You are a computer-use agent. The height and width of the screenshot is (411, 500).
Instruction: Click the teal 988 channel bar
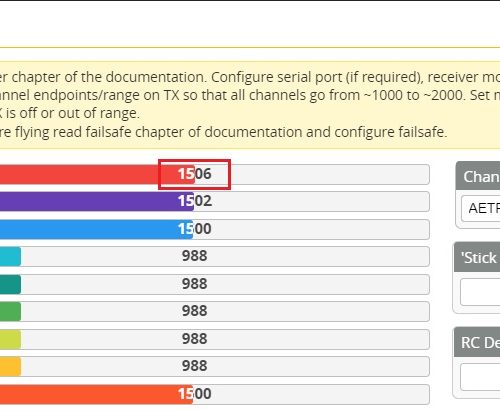215,284
